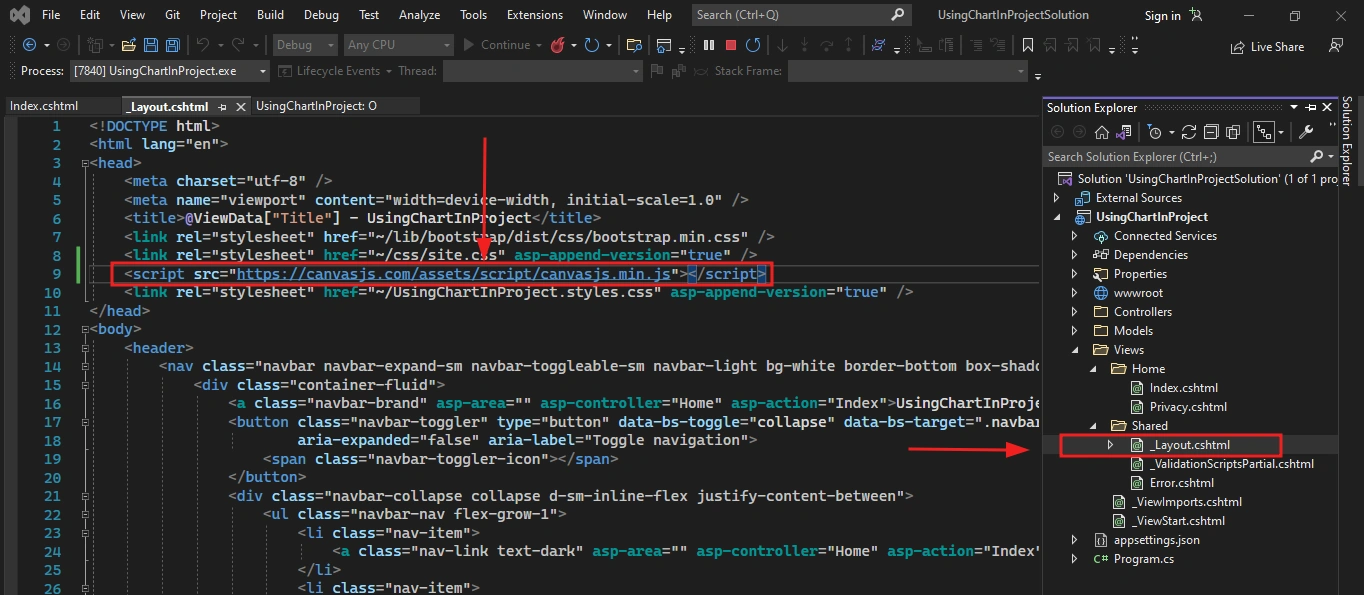Close the _Layout.cshtml tab
Screen dimensions: 1364x595
pos(241,106)
